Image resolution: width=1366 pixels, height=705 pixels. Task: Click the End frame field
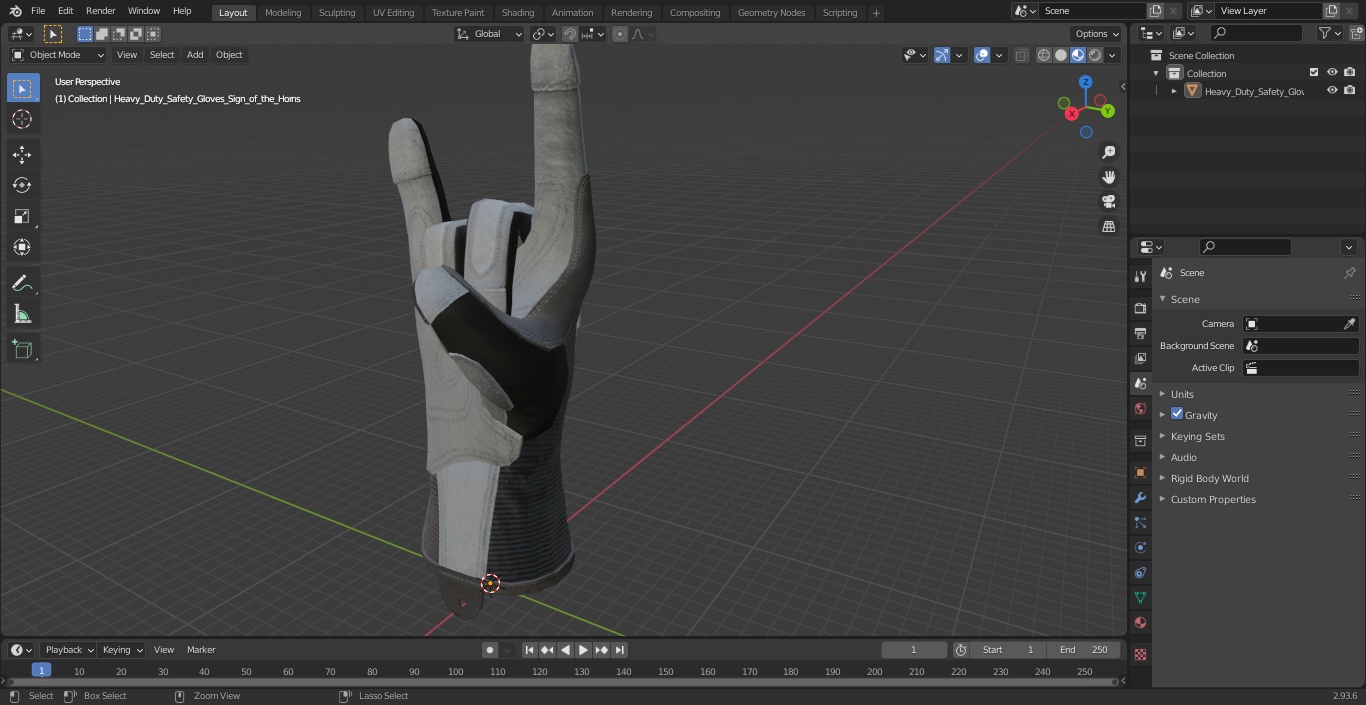click(1083, 650)
